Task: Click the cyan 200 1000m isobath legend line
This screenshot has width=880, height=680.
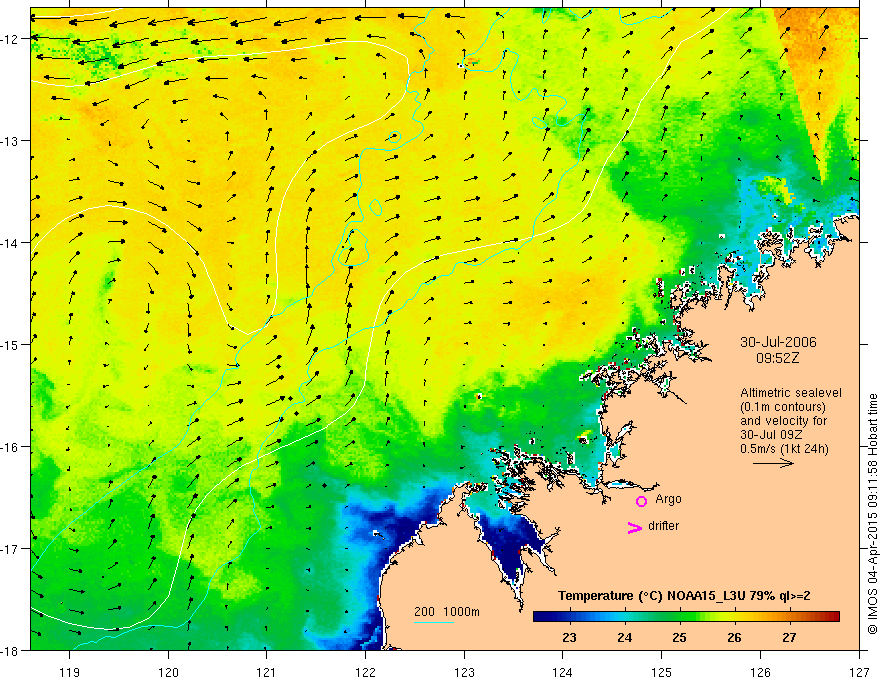Action: pos(434,622)
